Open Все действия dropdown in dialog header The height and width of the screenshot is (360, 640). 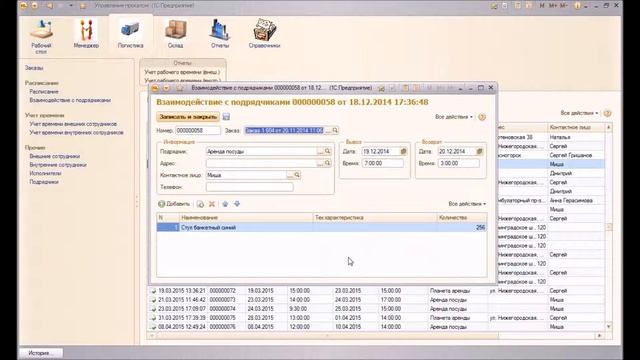(x=453, y=117)
